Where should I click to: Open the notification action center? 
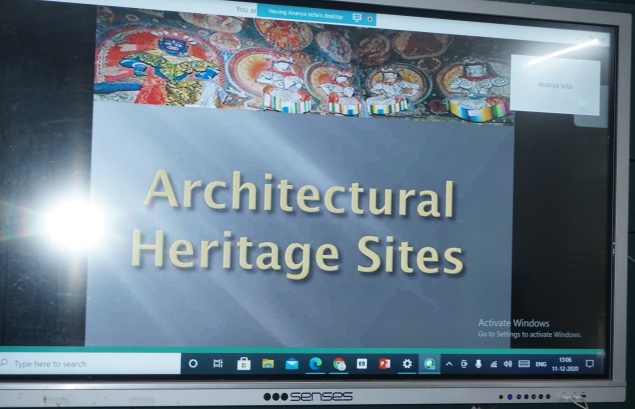[590, 364]
